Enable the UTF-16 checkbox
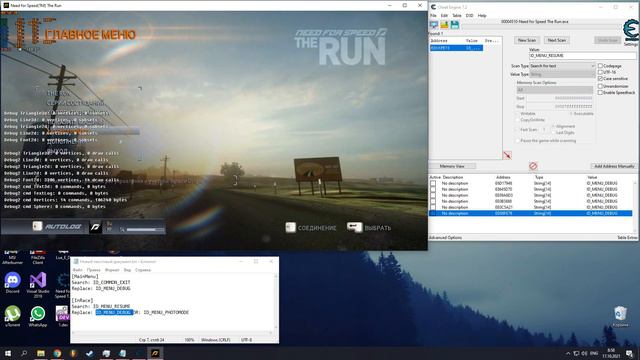The height and width of the screenshot is (360, 640). pyautogui.click(x=600, y=72)
